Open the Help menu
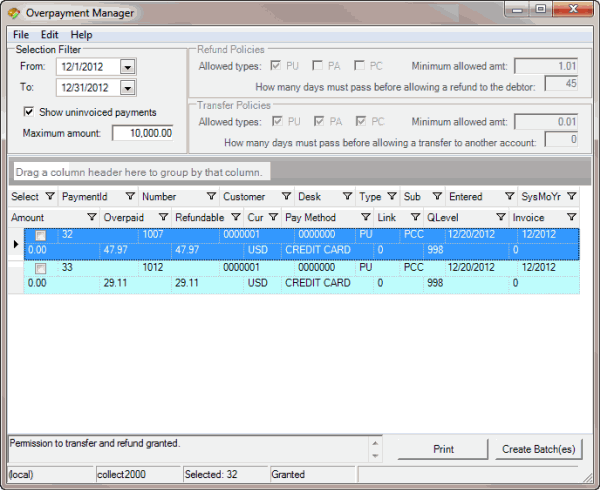Screen dimensions: 600x490 (80, 35)
